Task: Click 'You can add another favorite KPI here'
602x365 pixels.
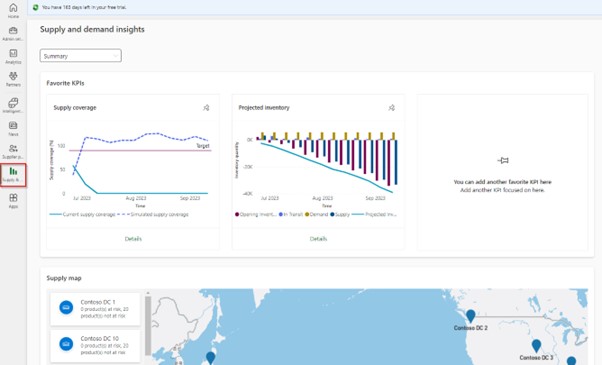Action: [503, 182]
